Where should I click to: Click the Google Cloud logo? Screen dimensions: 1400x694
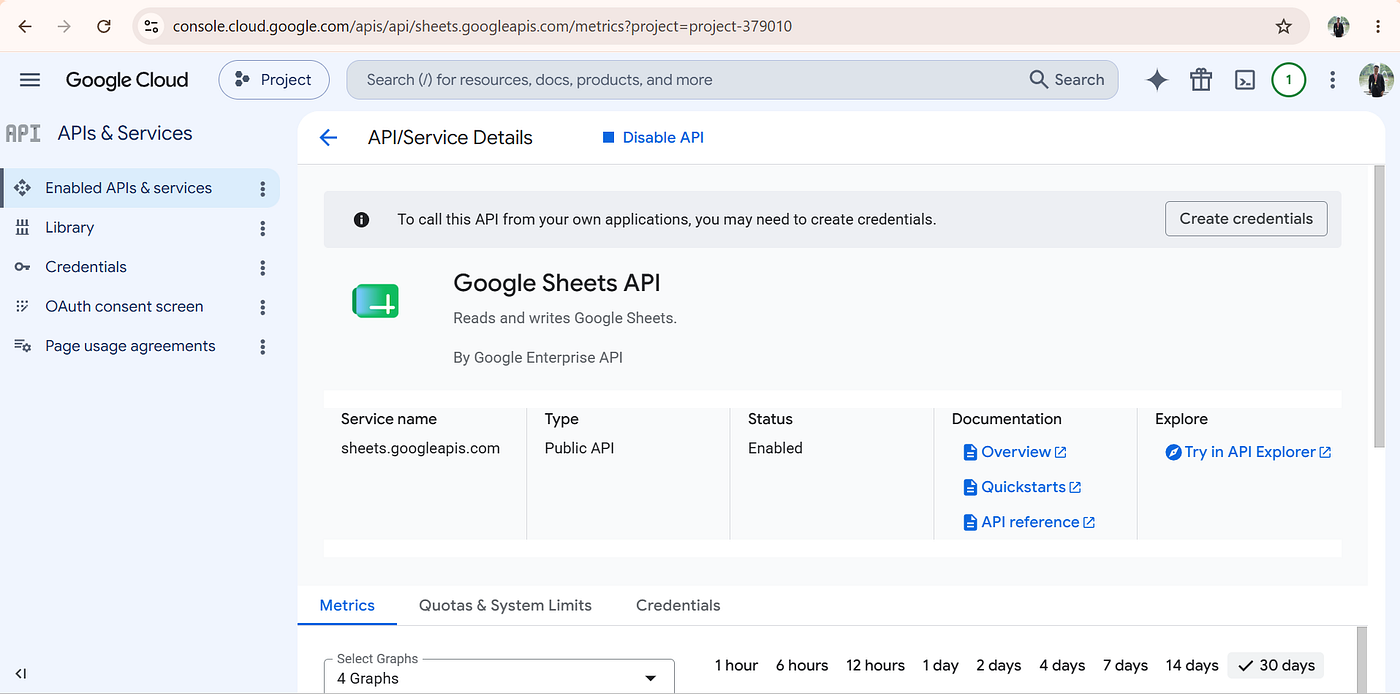click(x=127, y=80)
